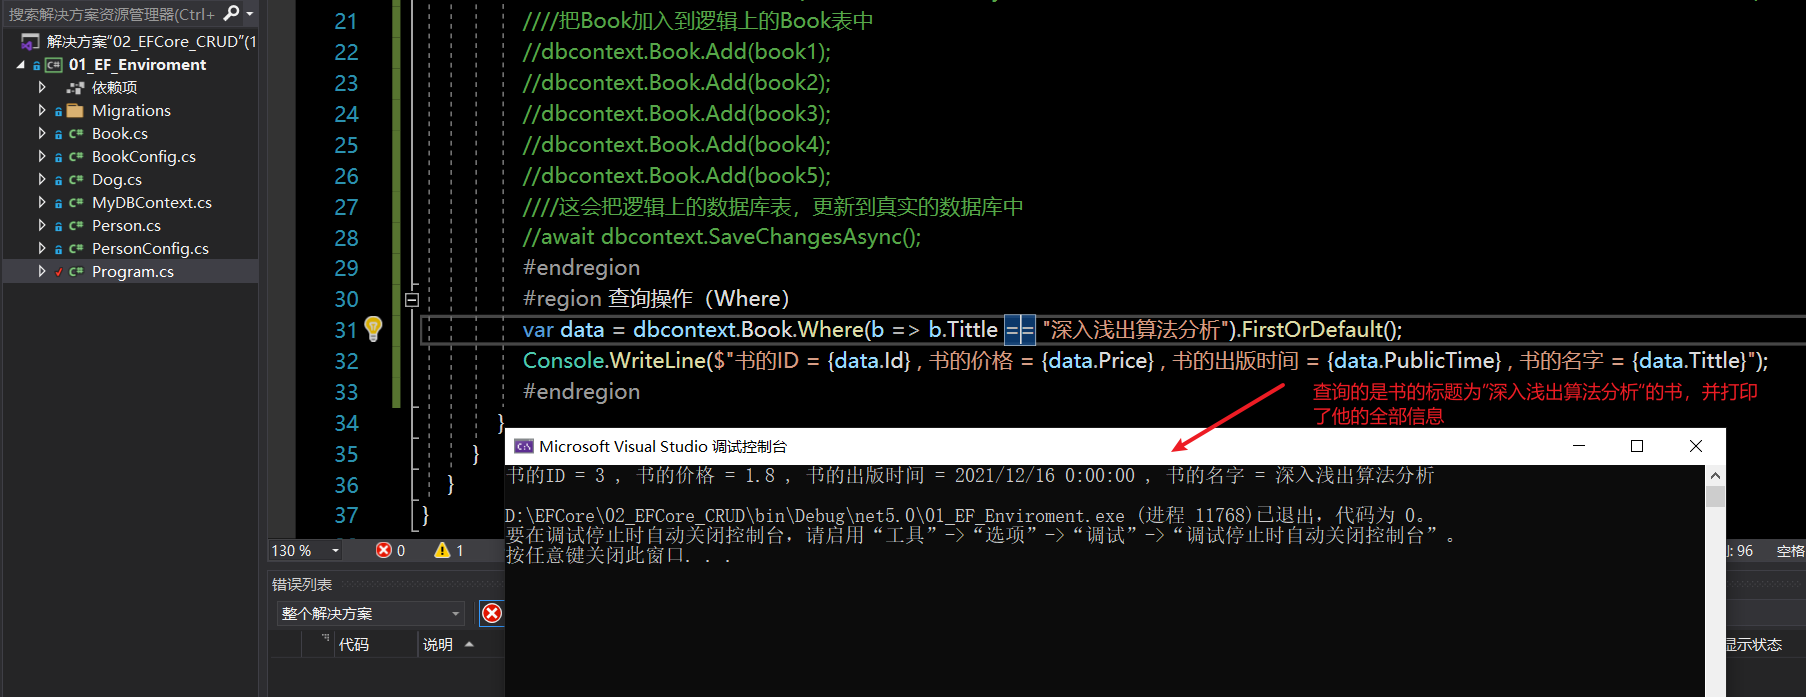The width and height of the screenshot is (1806, 697).
Task: Click the lightbulb quick actions icon
Action: click(x=373, y=328)
